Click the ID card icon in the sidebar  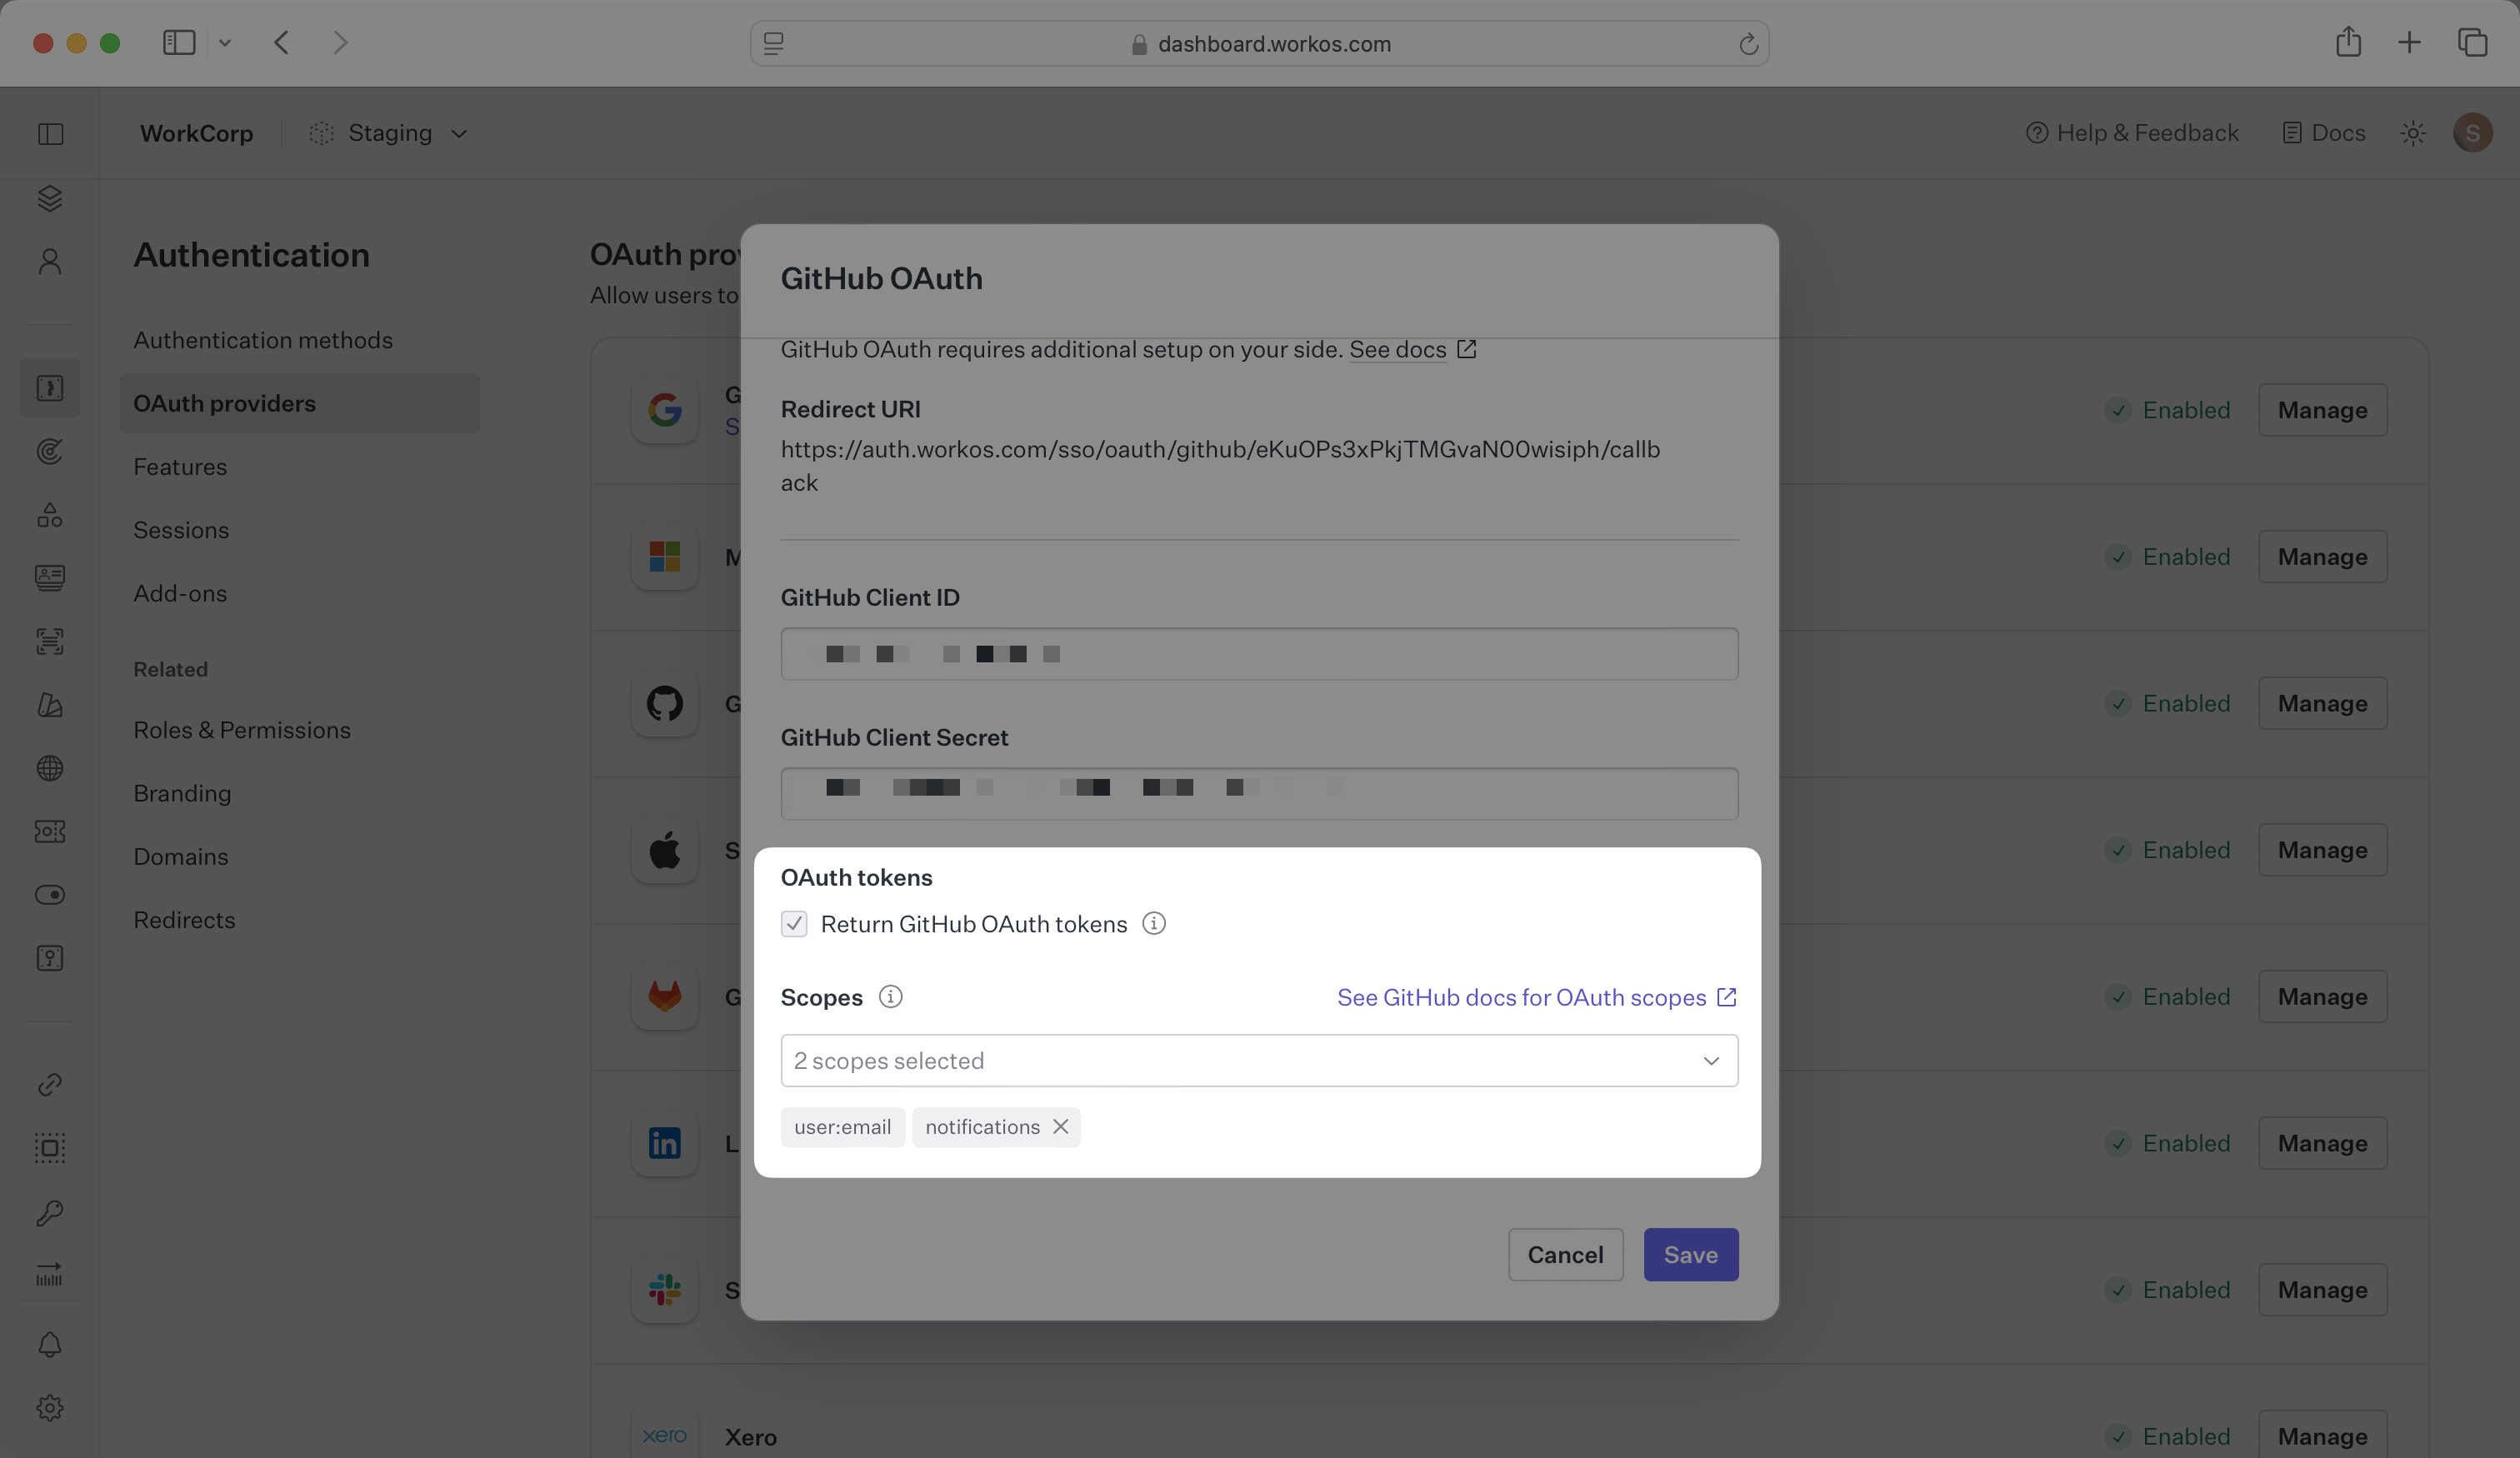point(50,577)
